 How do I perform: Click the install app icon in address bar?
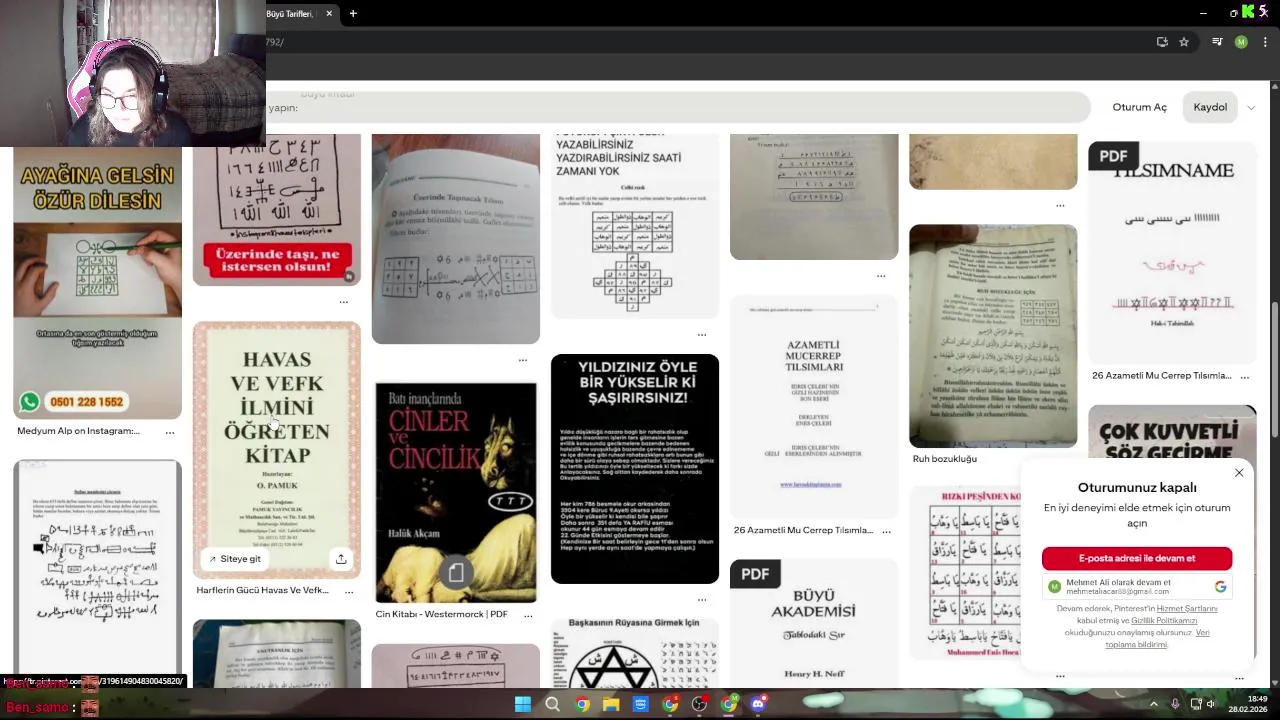coord(1162,42)
